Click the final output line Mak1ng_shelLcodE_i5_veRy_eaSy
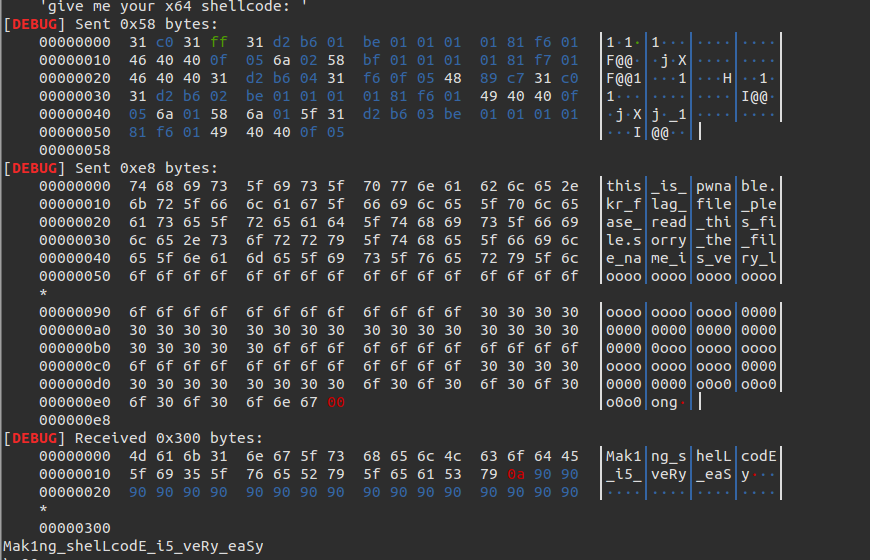This screenshot has width=870, height=560. (133, 546)
